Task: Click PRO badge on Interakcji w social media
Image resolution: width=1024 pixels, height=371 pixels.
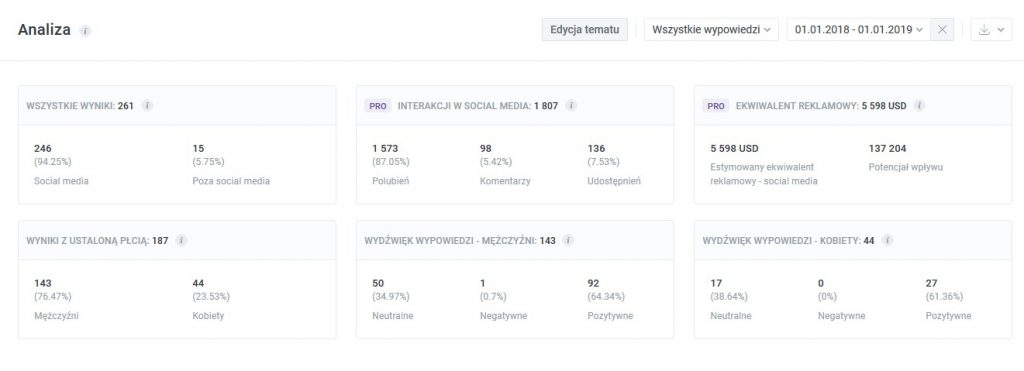Action: (x=377, y=105)
